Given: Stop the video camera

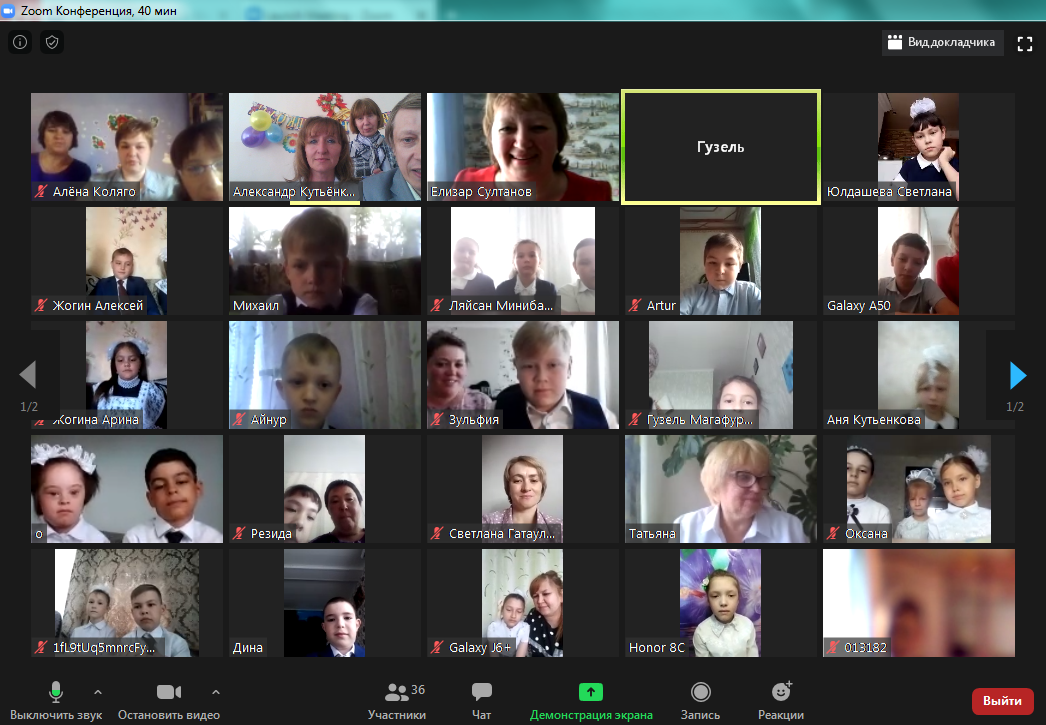Looking at the screenshot, I should click(x=168, y=701).
